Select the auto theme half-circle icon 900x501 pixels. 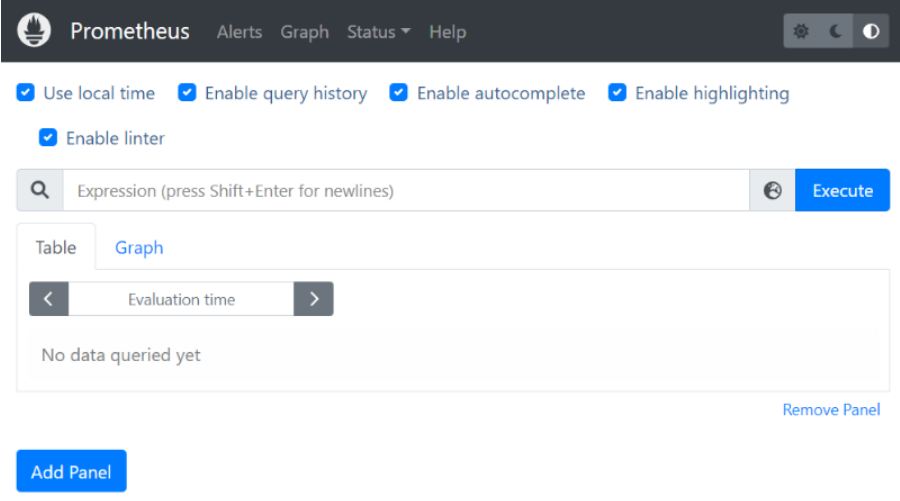pyautogui.click(x=871, y=31)
